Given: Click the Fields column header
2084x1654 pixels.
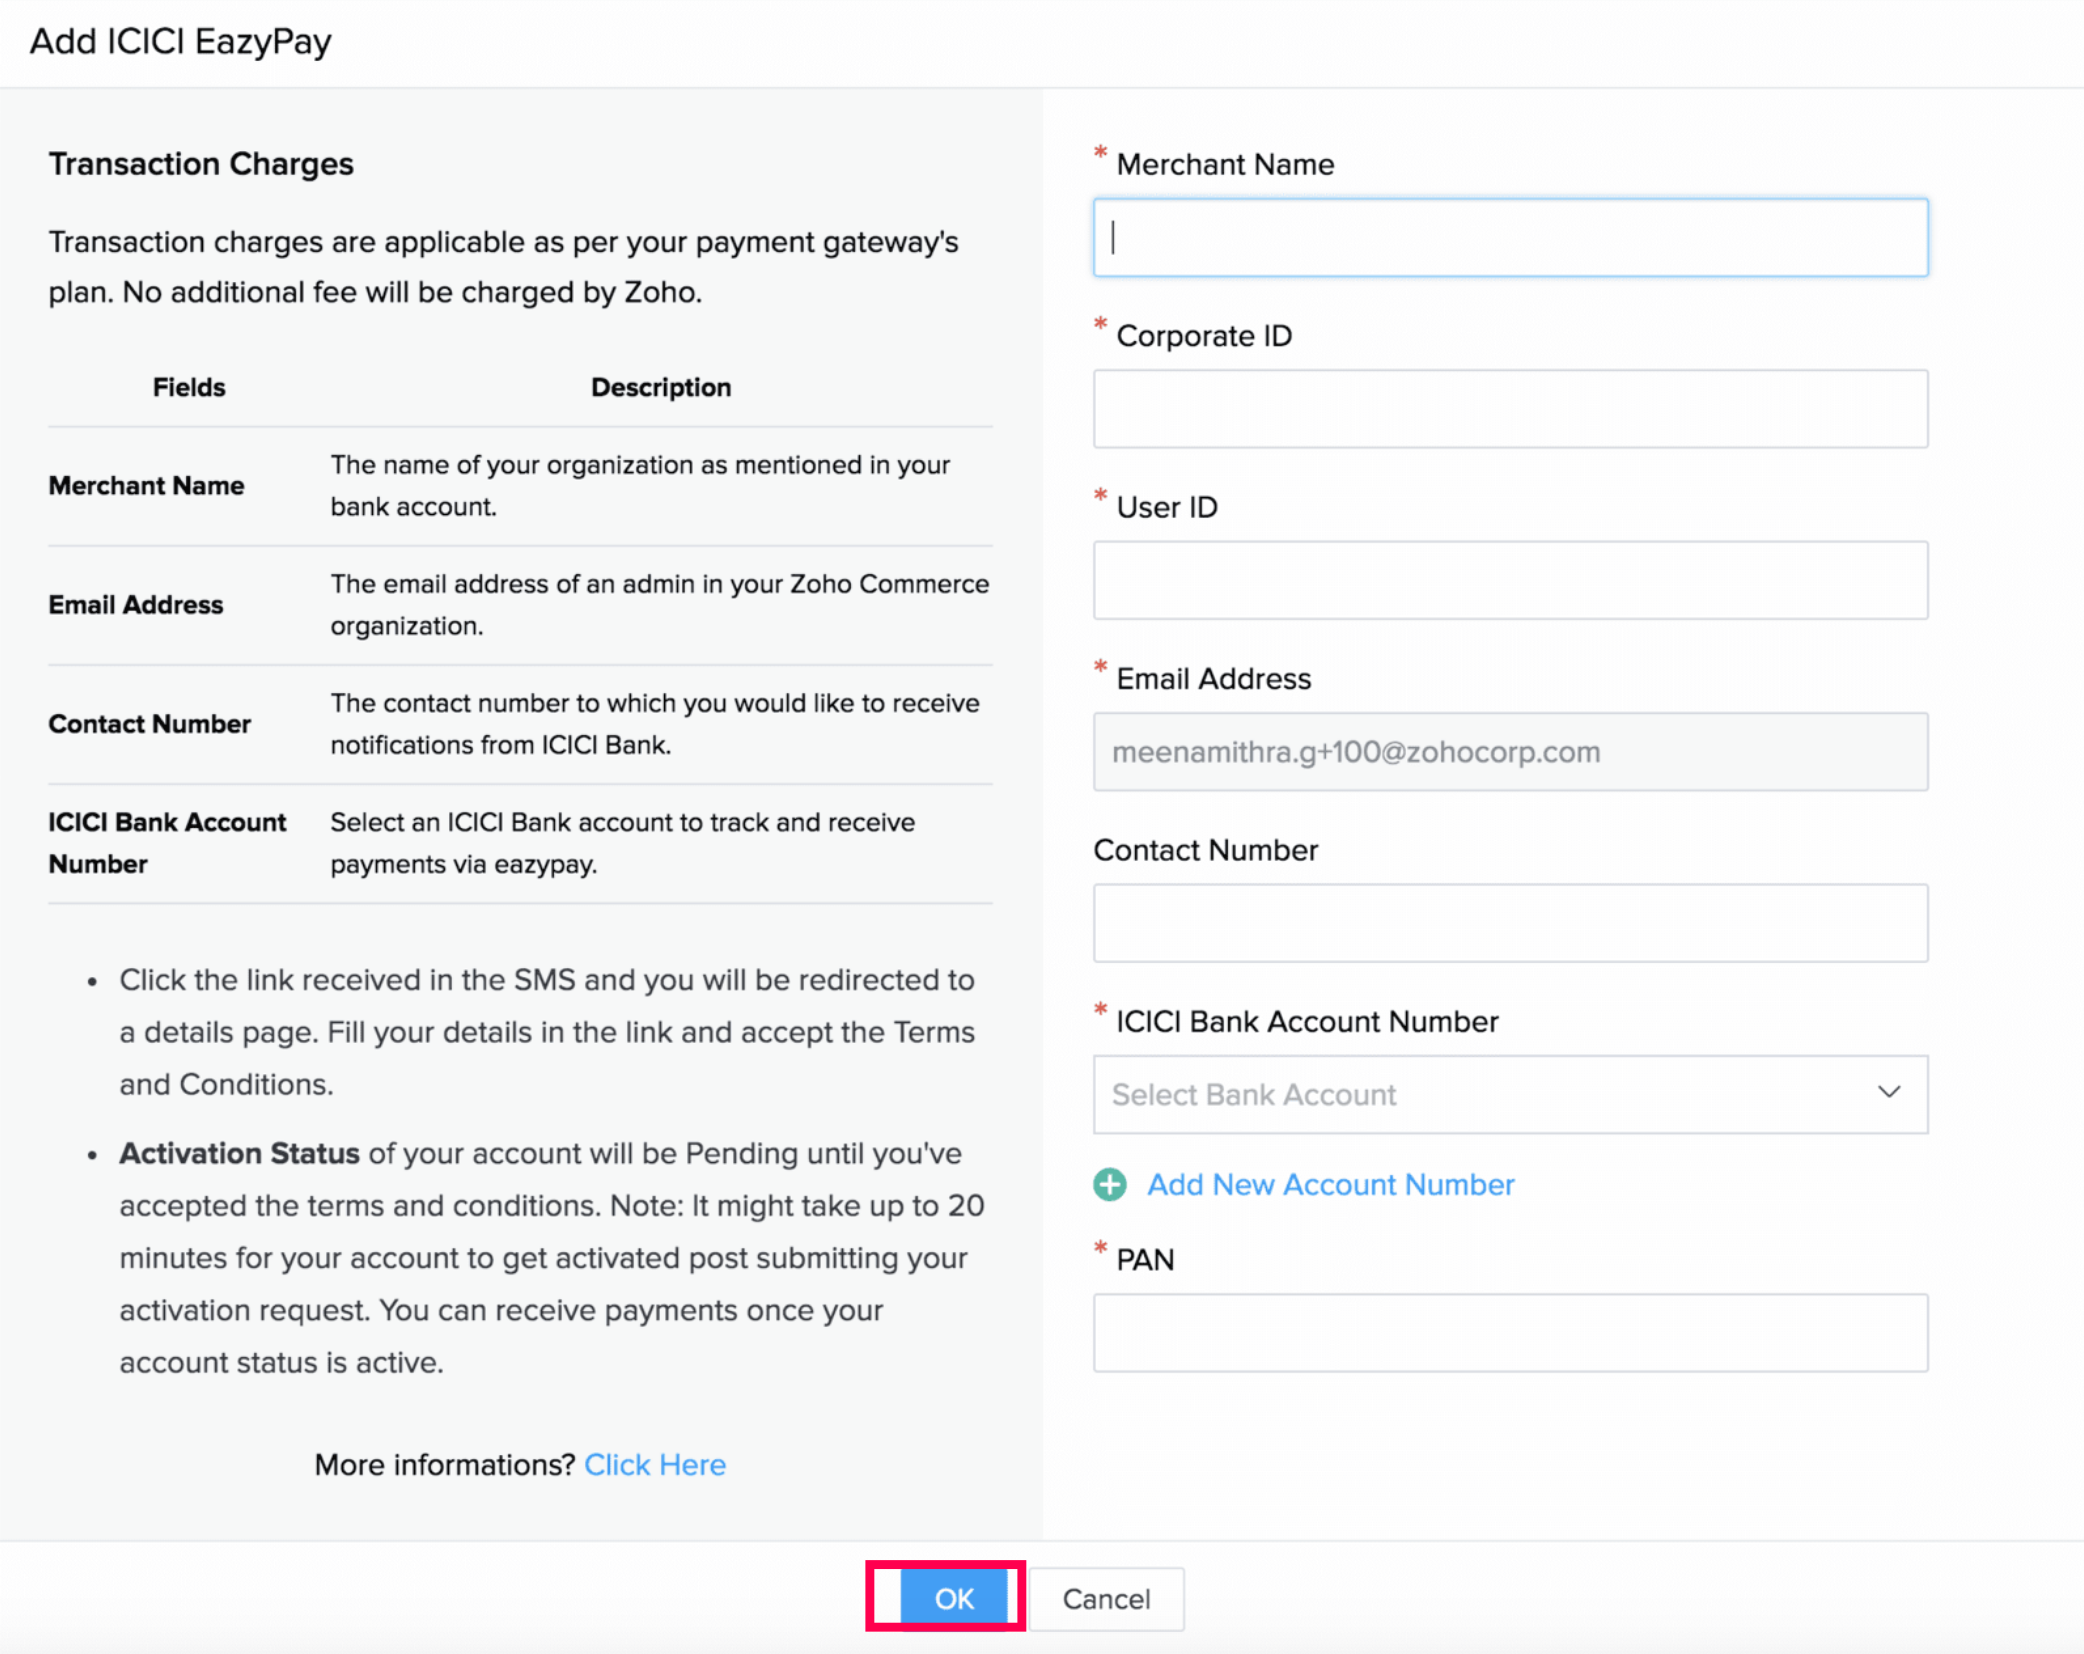Looking at the screenshot, I should click(189, 387).
